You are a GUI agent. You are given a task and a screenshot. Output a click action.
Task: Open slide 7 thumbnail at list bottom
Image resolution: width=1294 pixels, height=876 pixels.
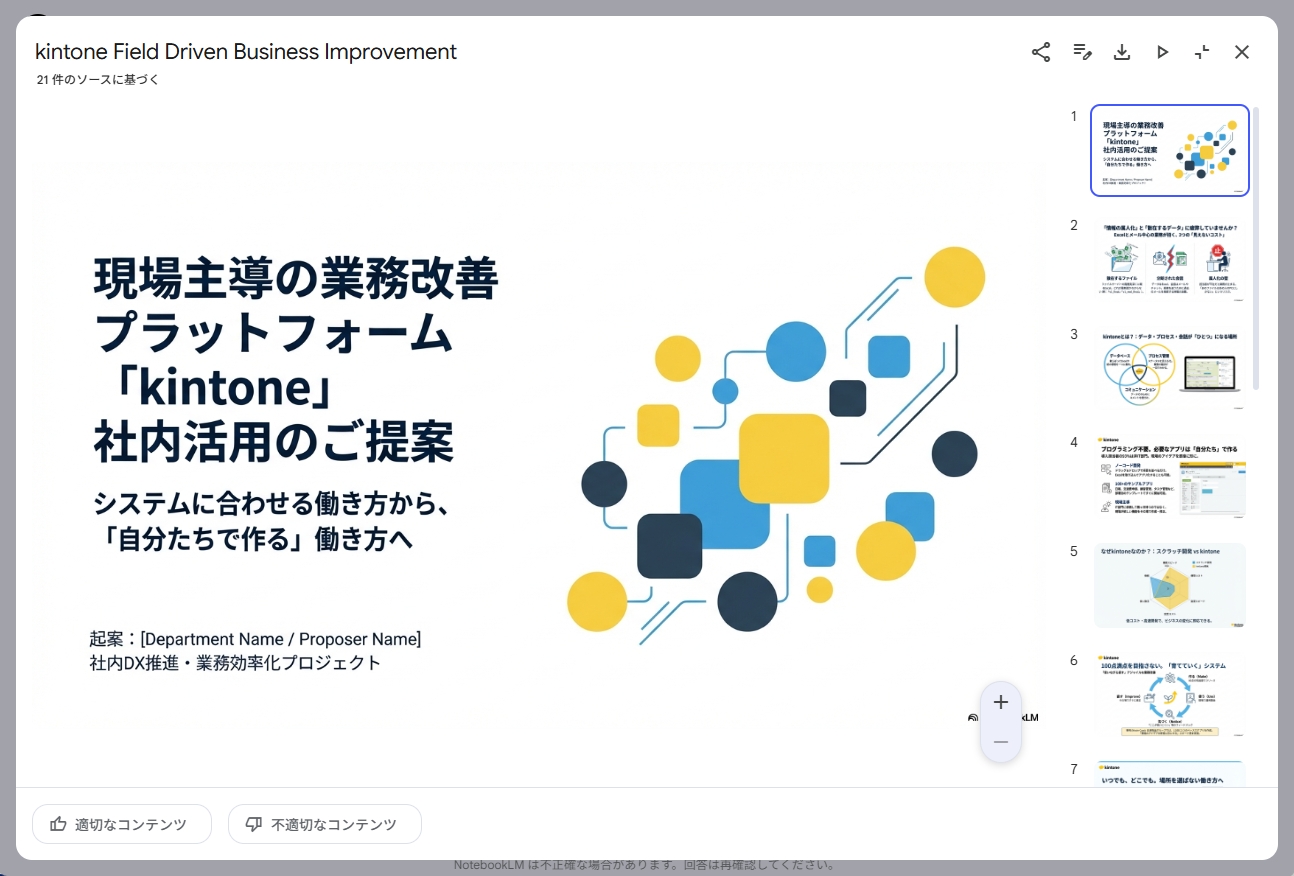[1170, 773]
